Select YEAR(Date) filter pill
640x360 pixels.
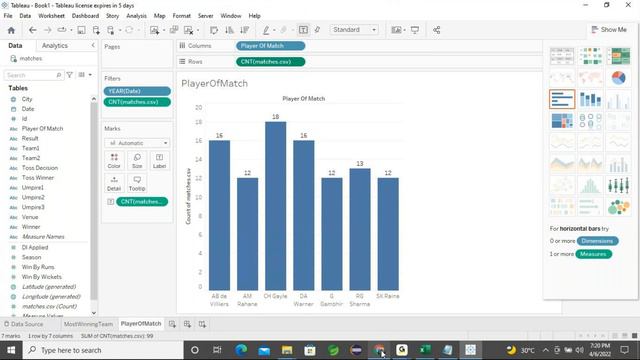click(137, 91)
